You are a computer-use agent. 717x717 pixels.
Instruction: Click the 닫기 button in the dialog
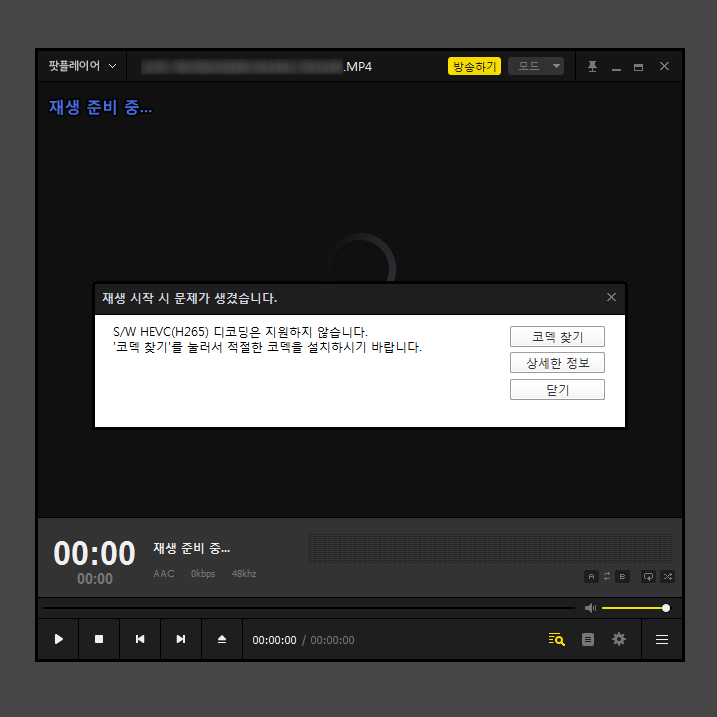(557, 390)
